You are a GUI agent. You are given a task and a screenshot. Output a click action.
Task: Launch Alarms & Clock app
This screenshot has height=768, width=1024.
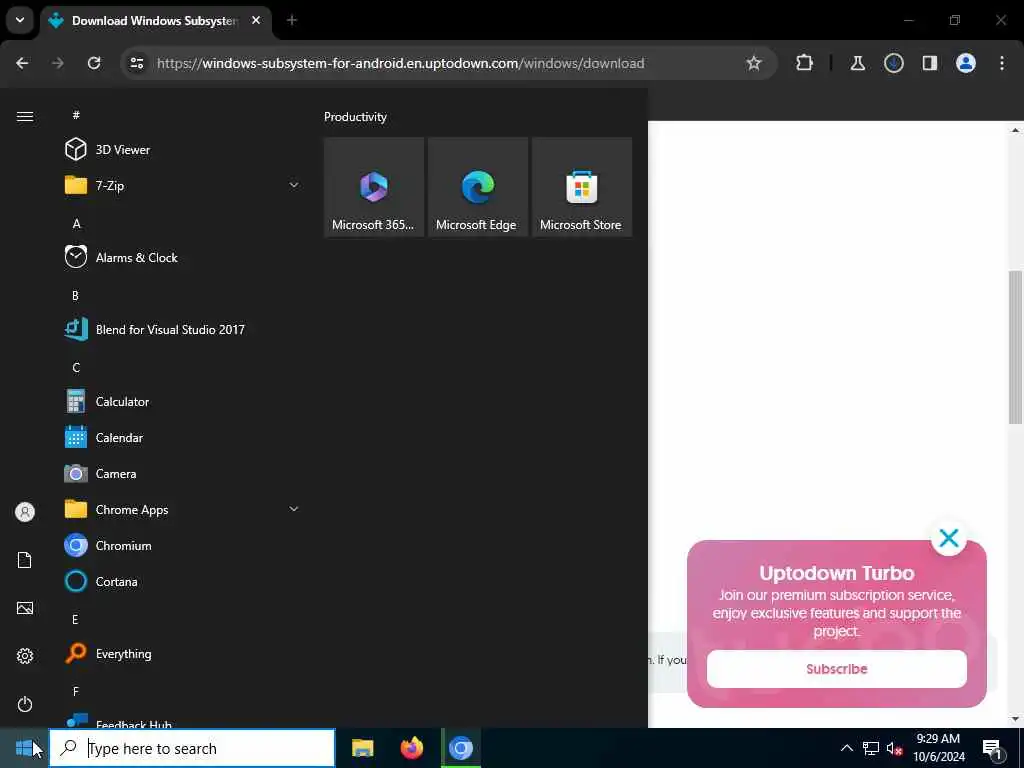coord(183,257)
